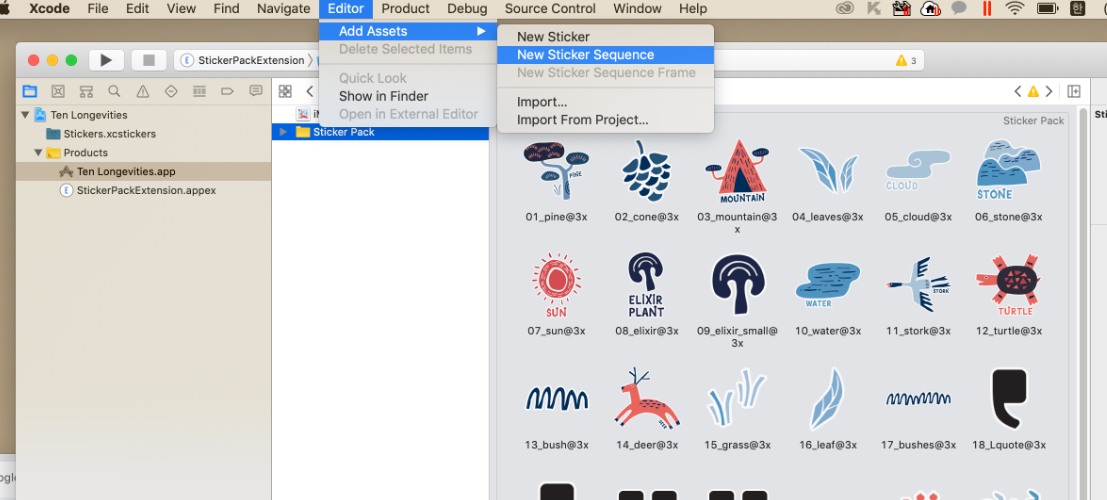The width and height of the screenshot is (1107, 500).
Task: Jump to previous issue arrow
Action: [1017, 91]
